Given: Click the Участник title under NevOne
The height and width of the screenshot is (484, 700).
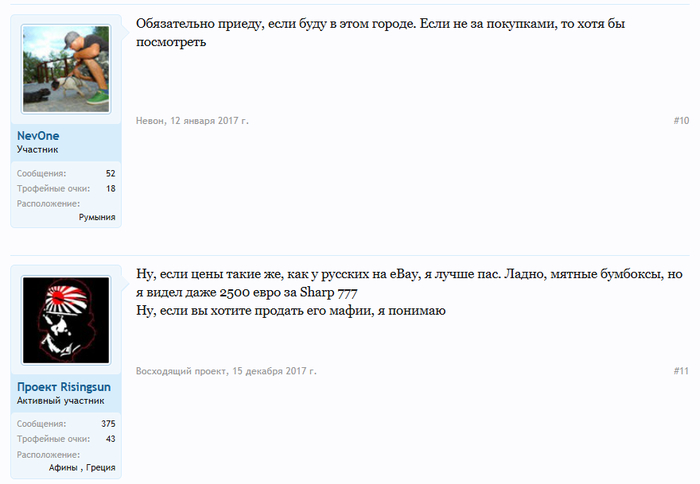Looking at the screenshot, I should click(x=38, y=150).
